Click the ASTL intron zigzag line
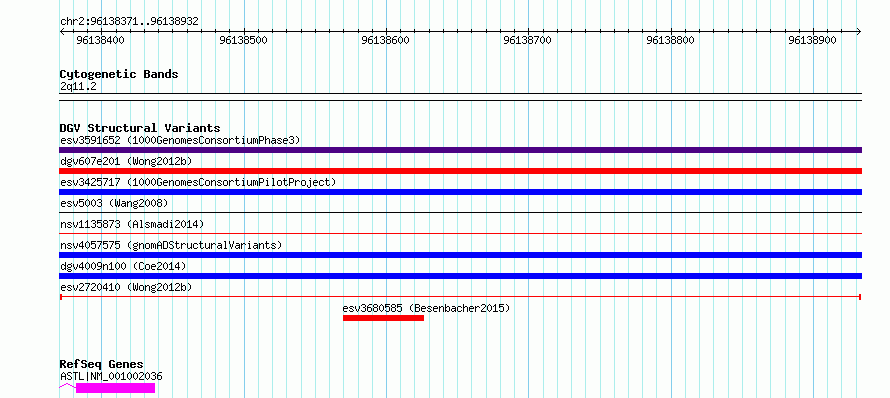 [68, 386]
